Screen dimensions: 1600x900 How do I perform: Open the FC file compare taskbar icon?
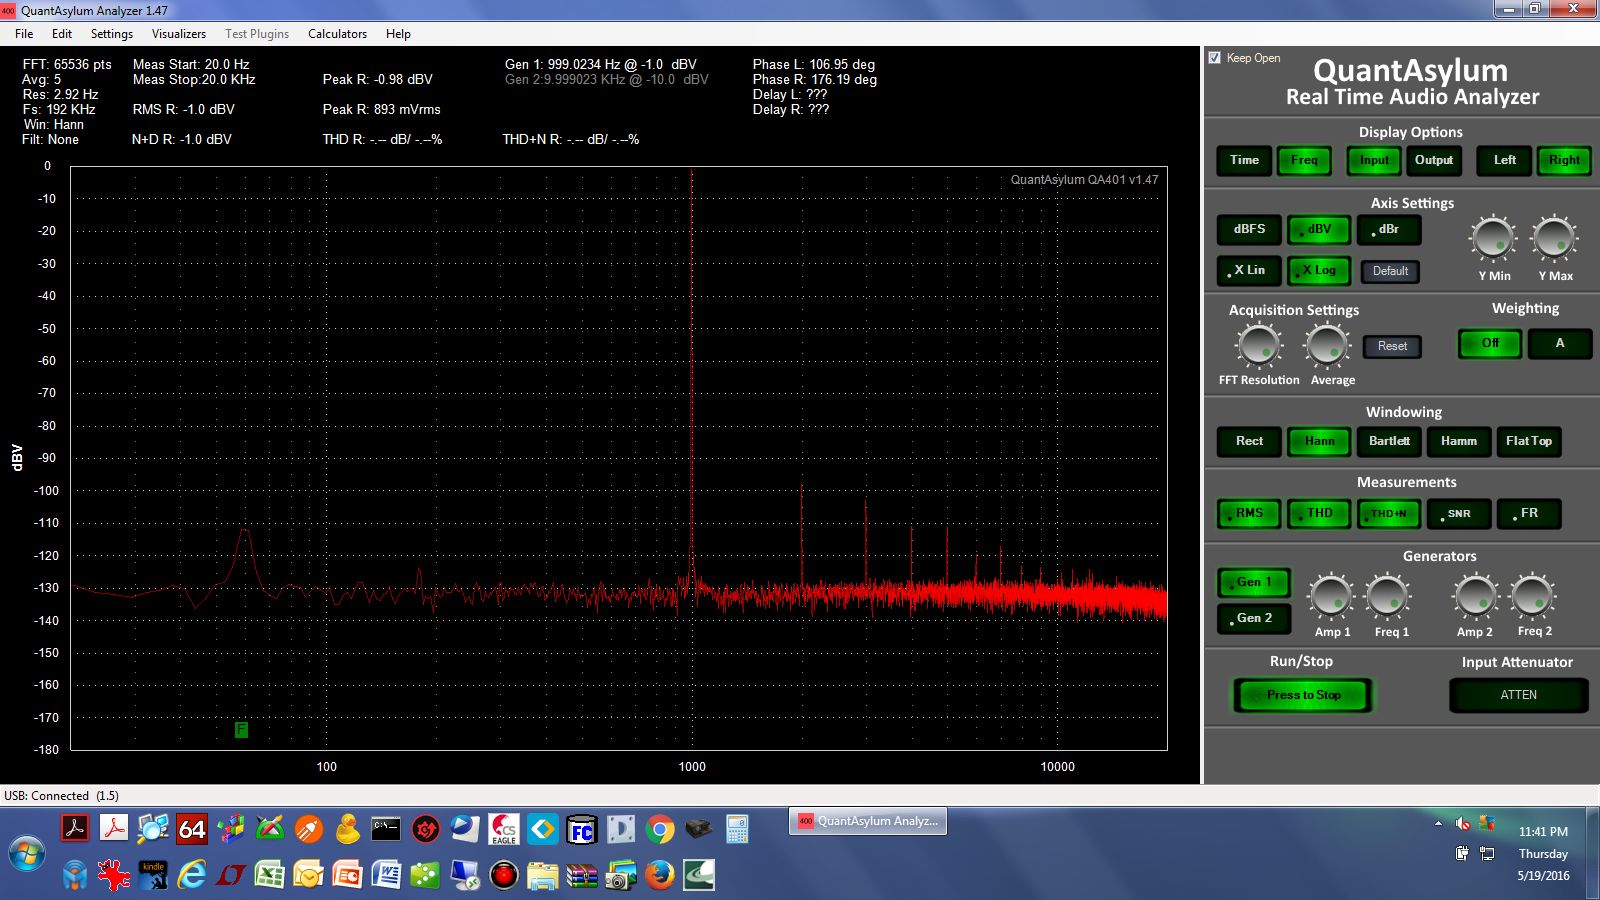pyautogui.click(x=581, y=829)
